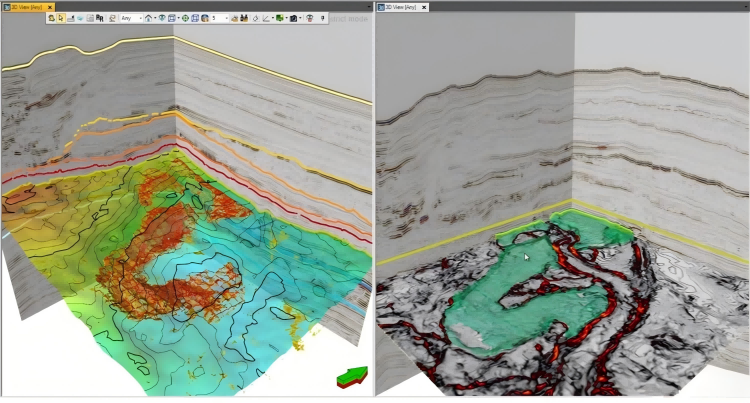The width and height of the screenshot is (750, 403).
Task: Click the pin toolbar icon
Action: point(323,18)
